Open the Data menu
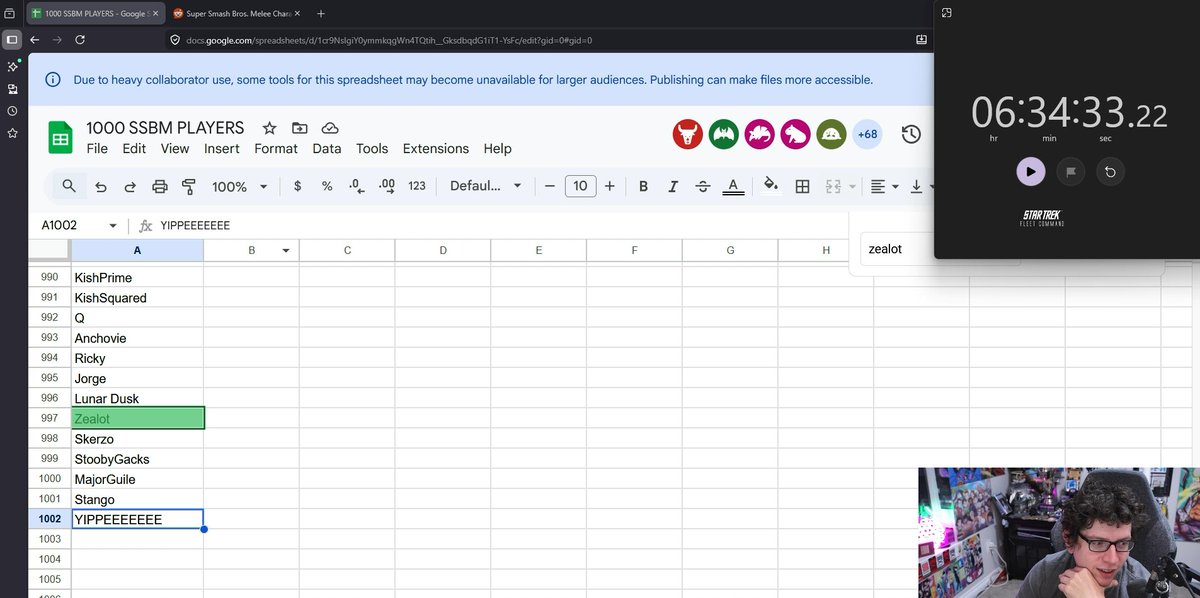1200x598 pixels. (x=327, y=148)
